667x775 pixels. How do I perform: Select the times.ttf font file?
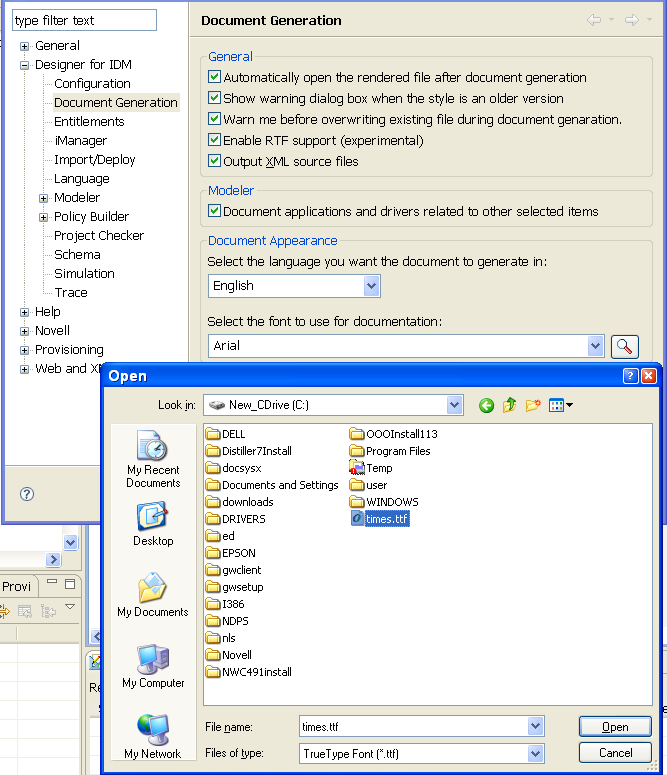click(380, 518)
